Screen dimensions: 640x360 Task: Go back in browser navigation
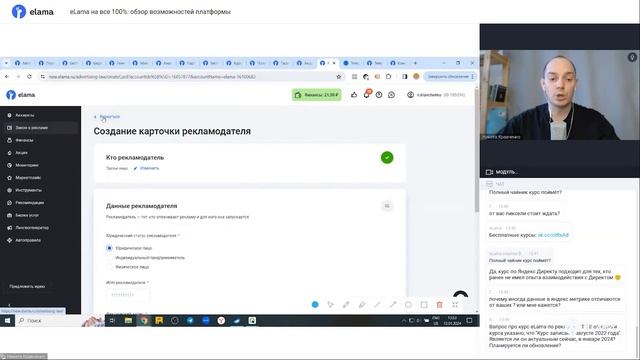click(x=7, y=76)
